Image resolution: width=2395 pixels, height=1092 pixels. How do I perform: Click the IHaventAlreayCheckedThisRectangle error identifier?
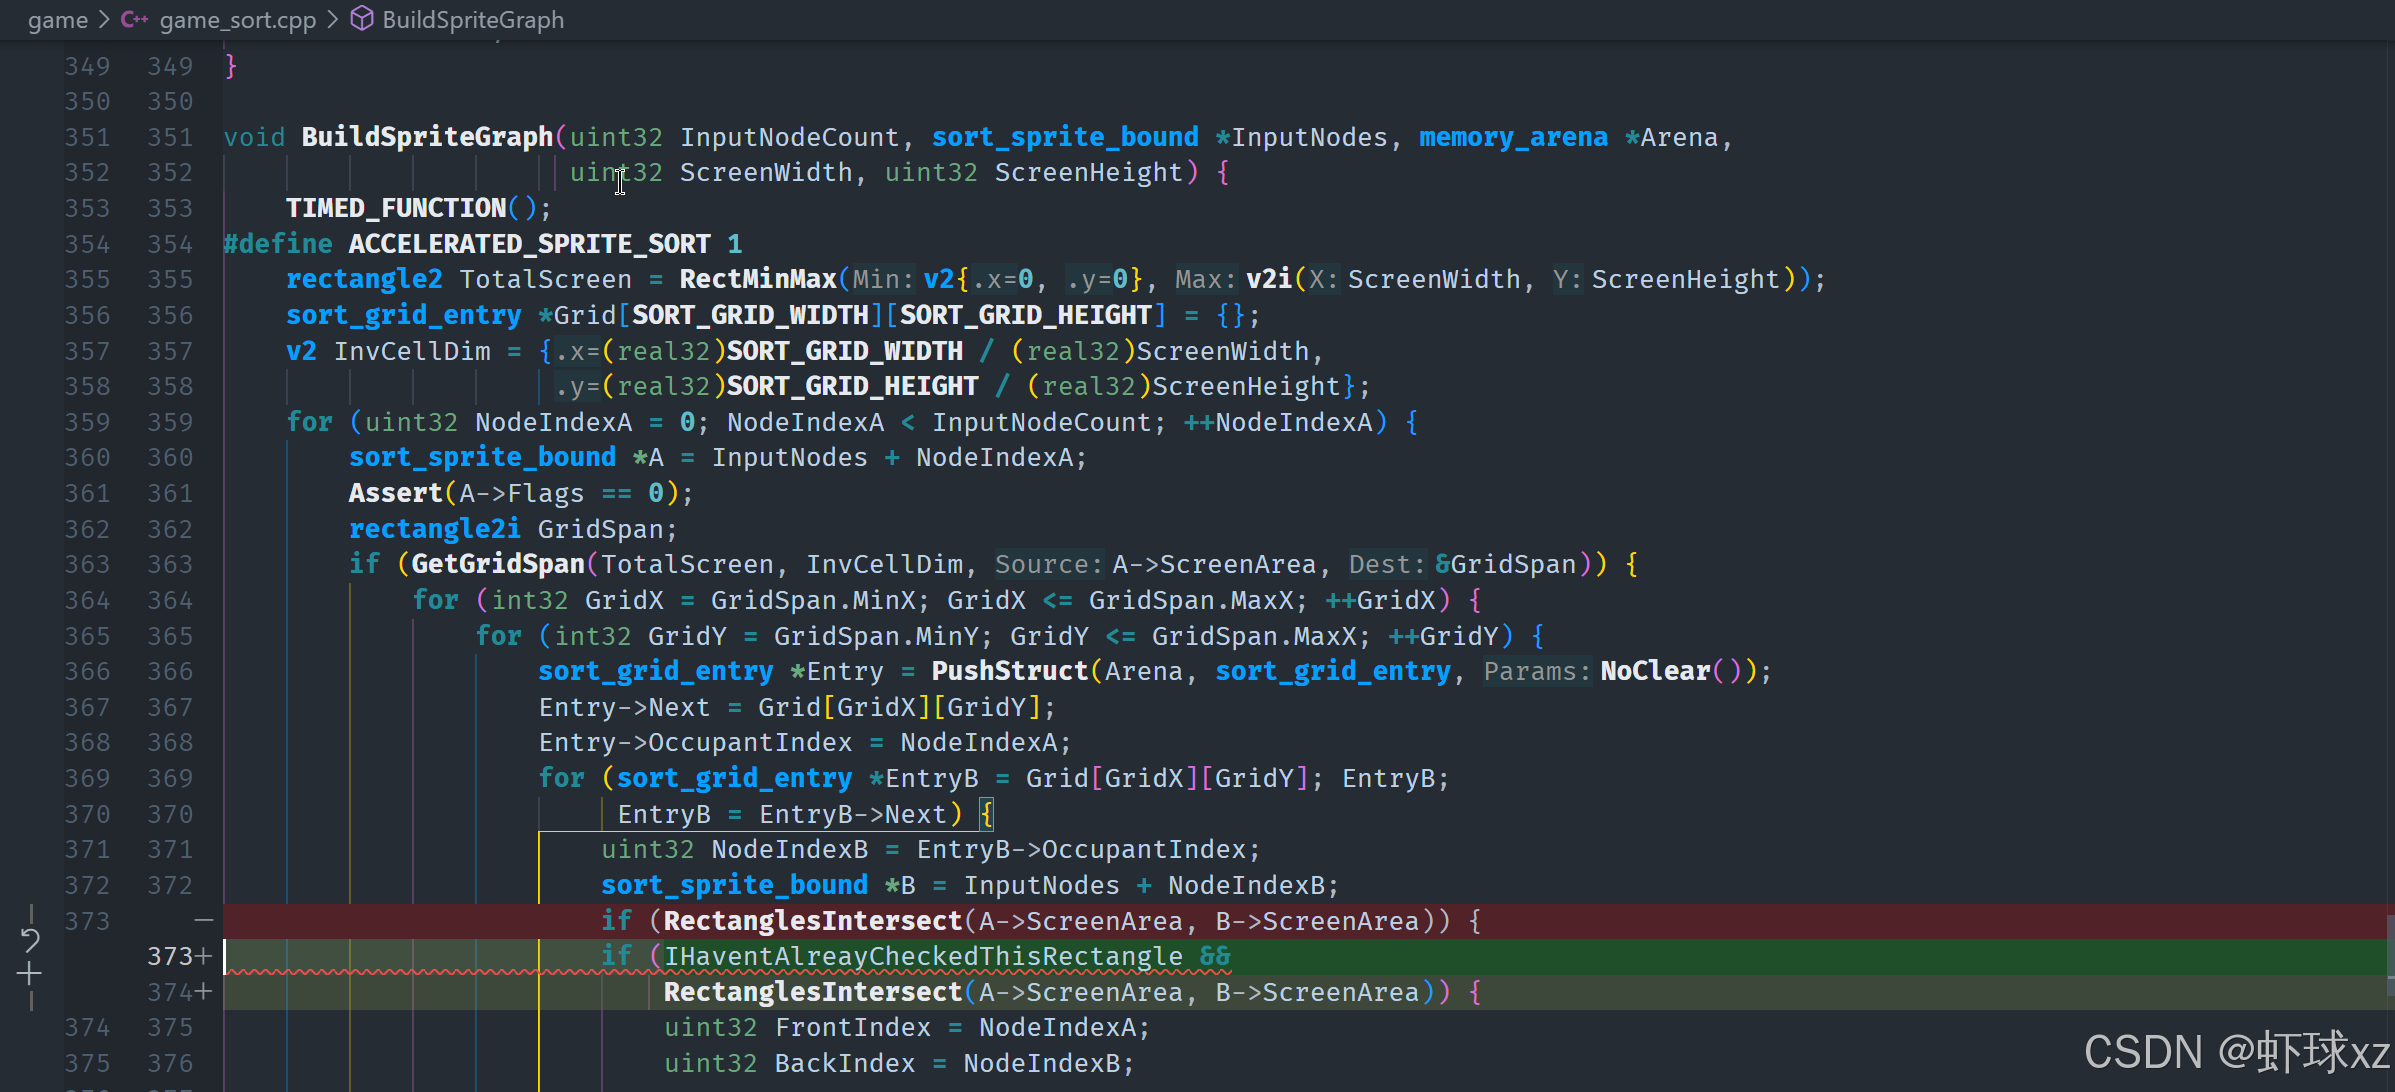coord(922,957)
